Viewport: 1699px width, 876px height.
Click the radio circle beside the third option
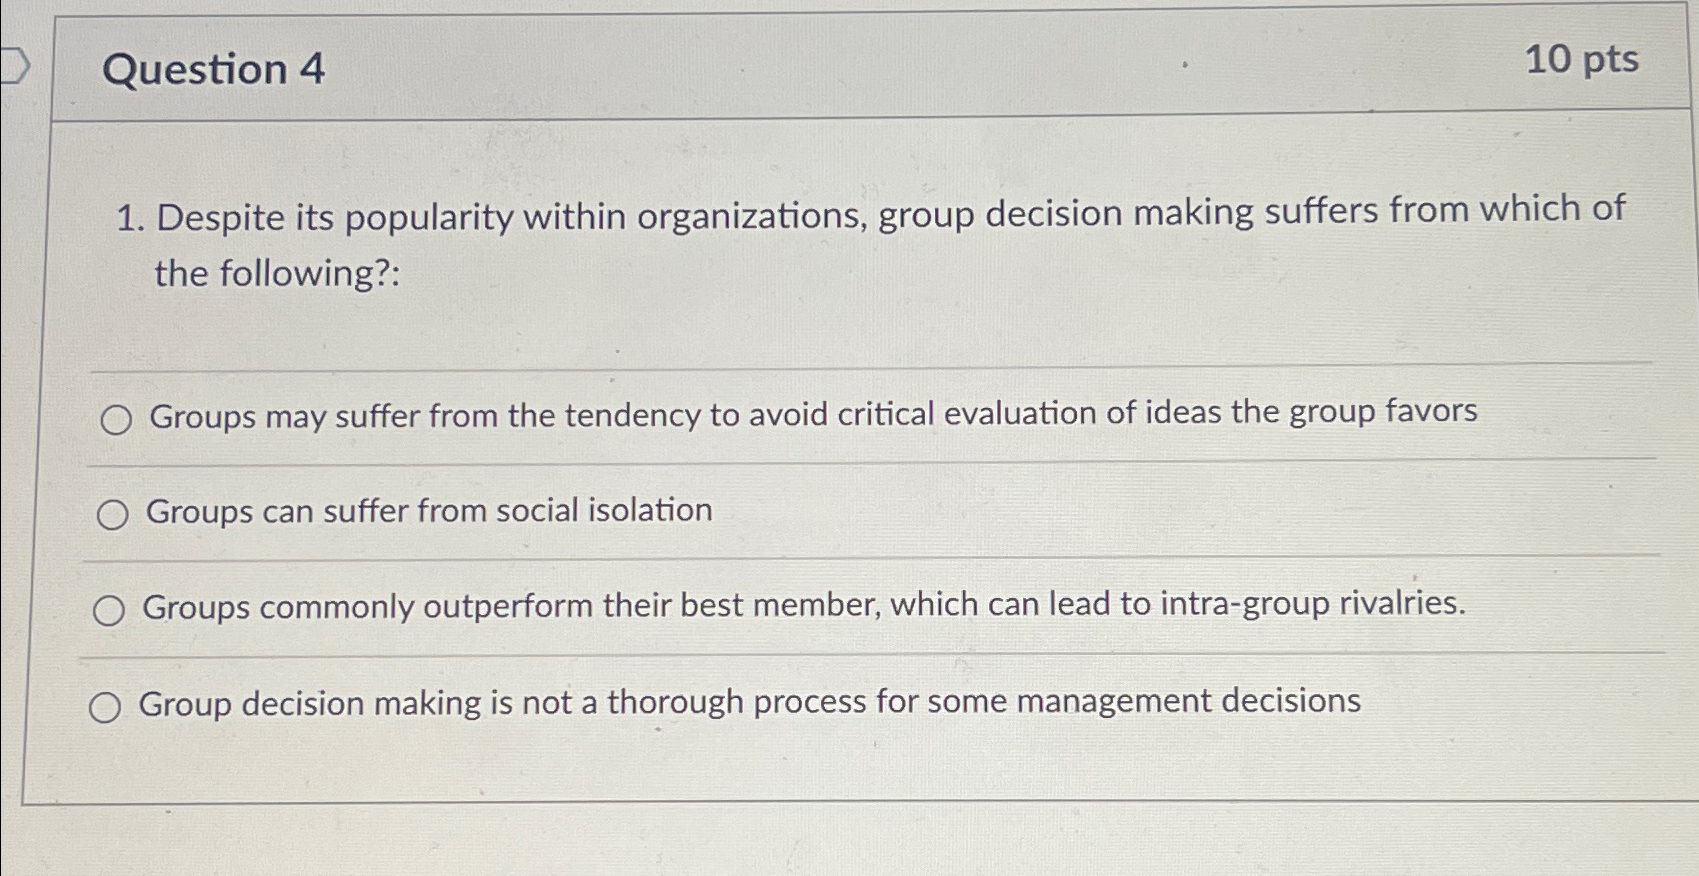click(x=112, y=608)
